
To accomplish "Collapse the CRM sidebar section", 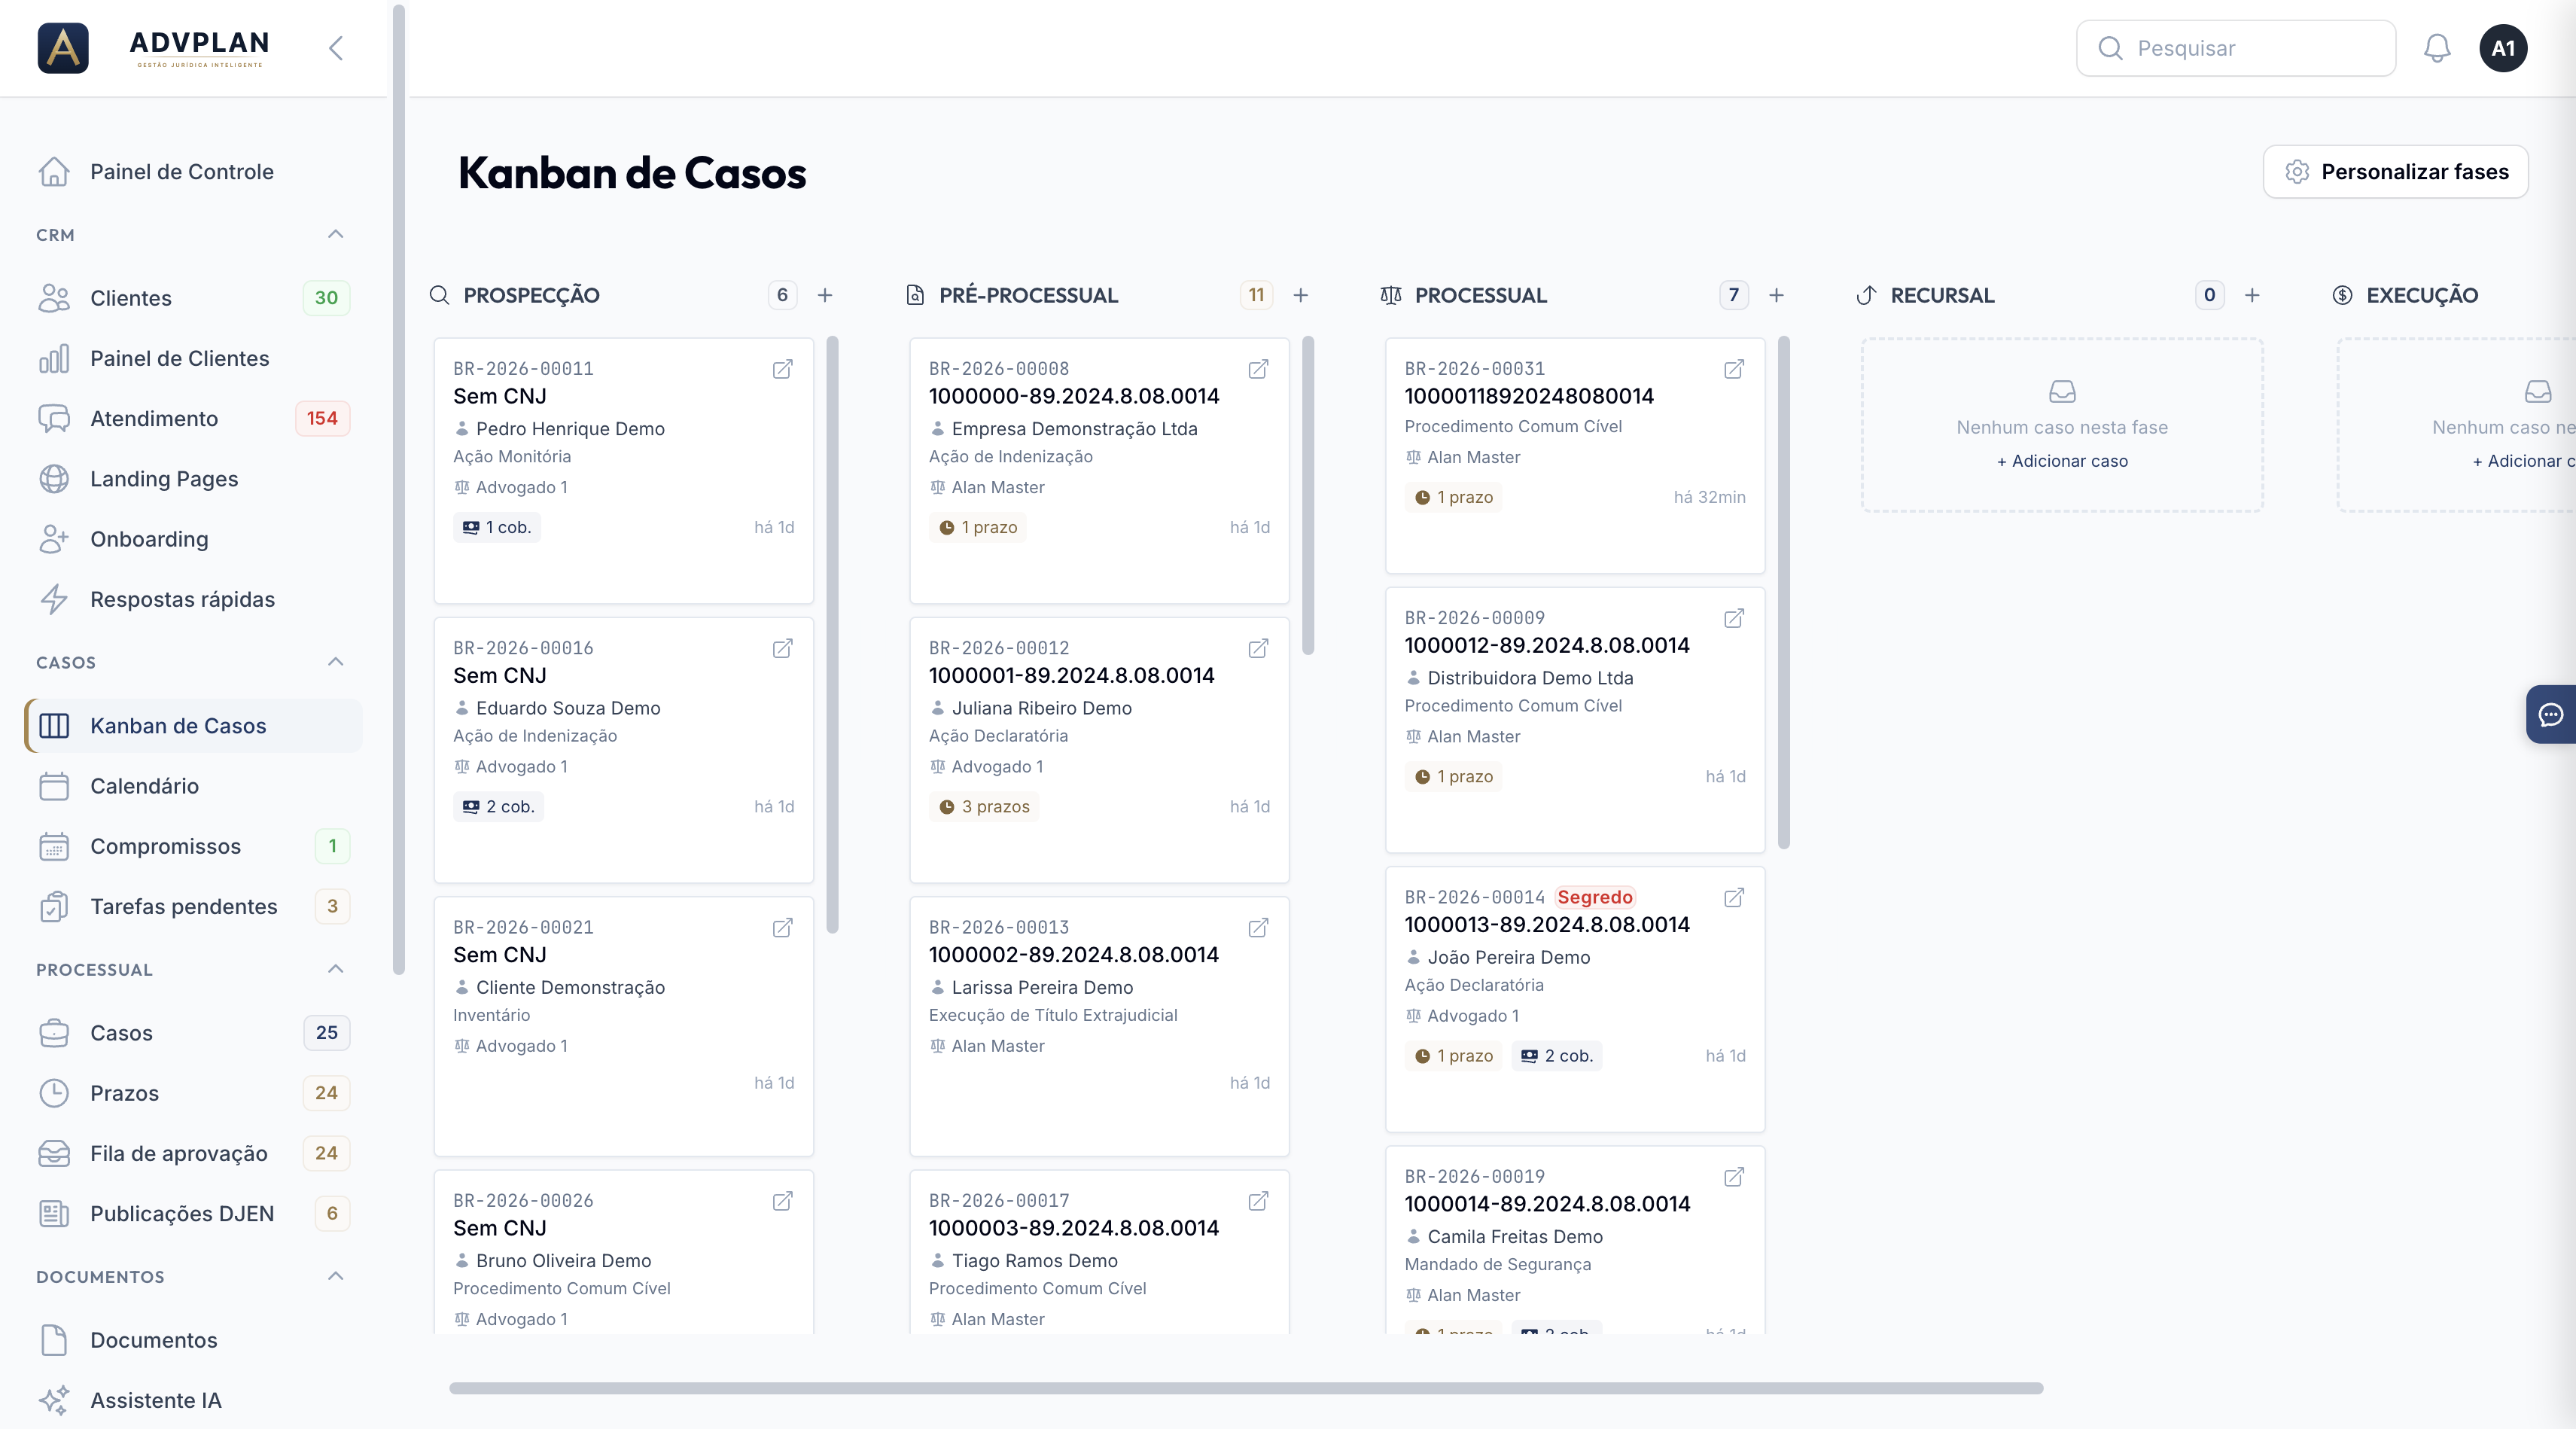I will (x=336, y=234).
